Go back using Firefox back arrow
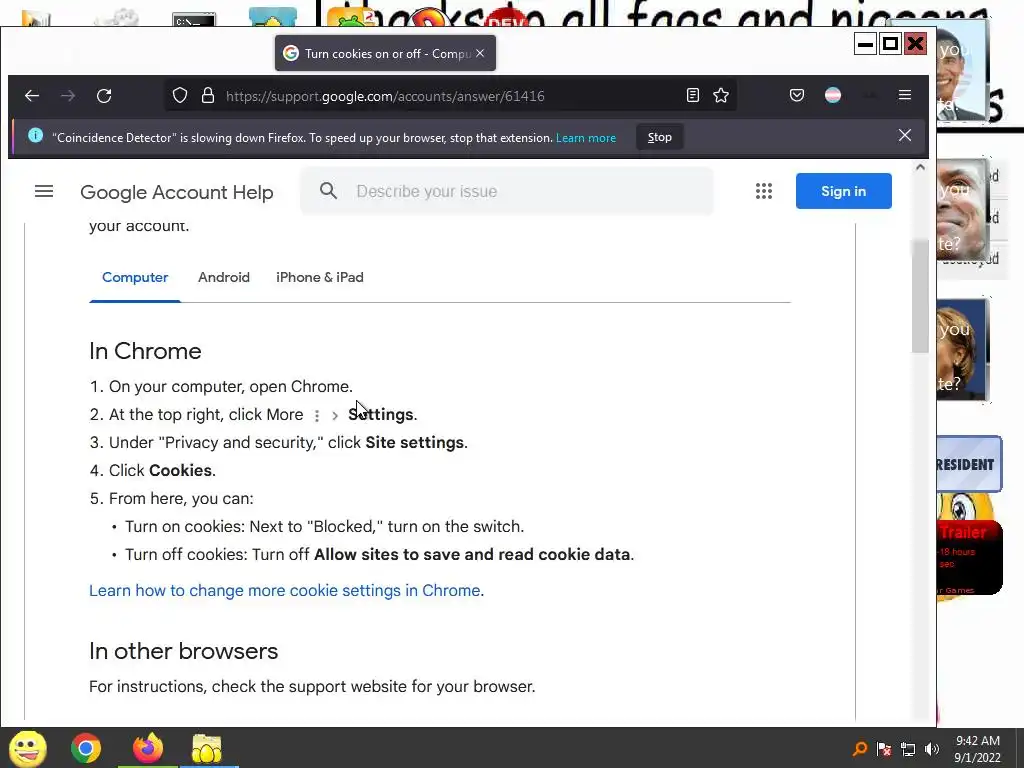Image resolution: width=1024 pixels, height=768 pixels. [32, 96]
